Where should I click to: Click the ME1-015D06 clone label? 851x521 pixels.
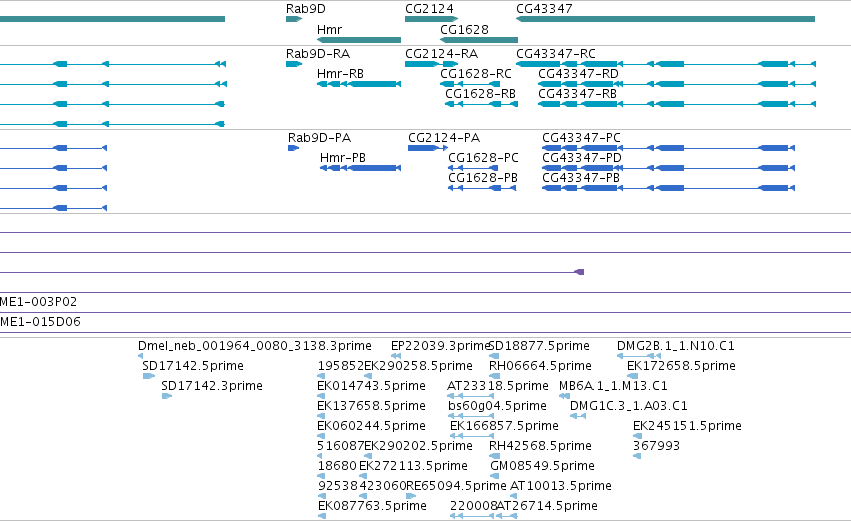[40, 322]
